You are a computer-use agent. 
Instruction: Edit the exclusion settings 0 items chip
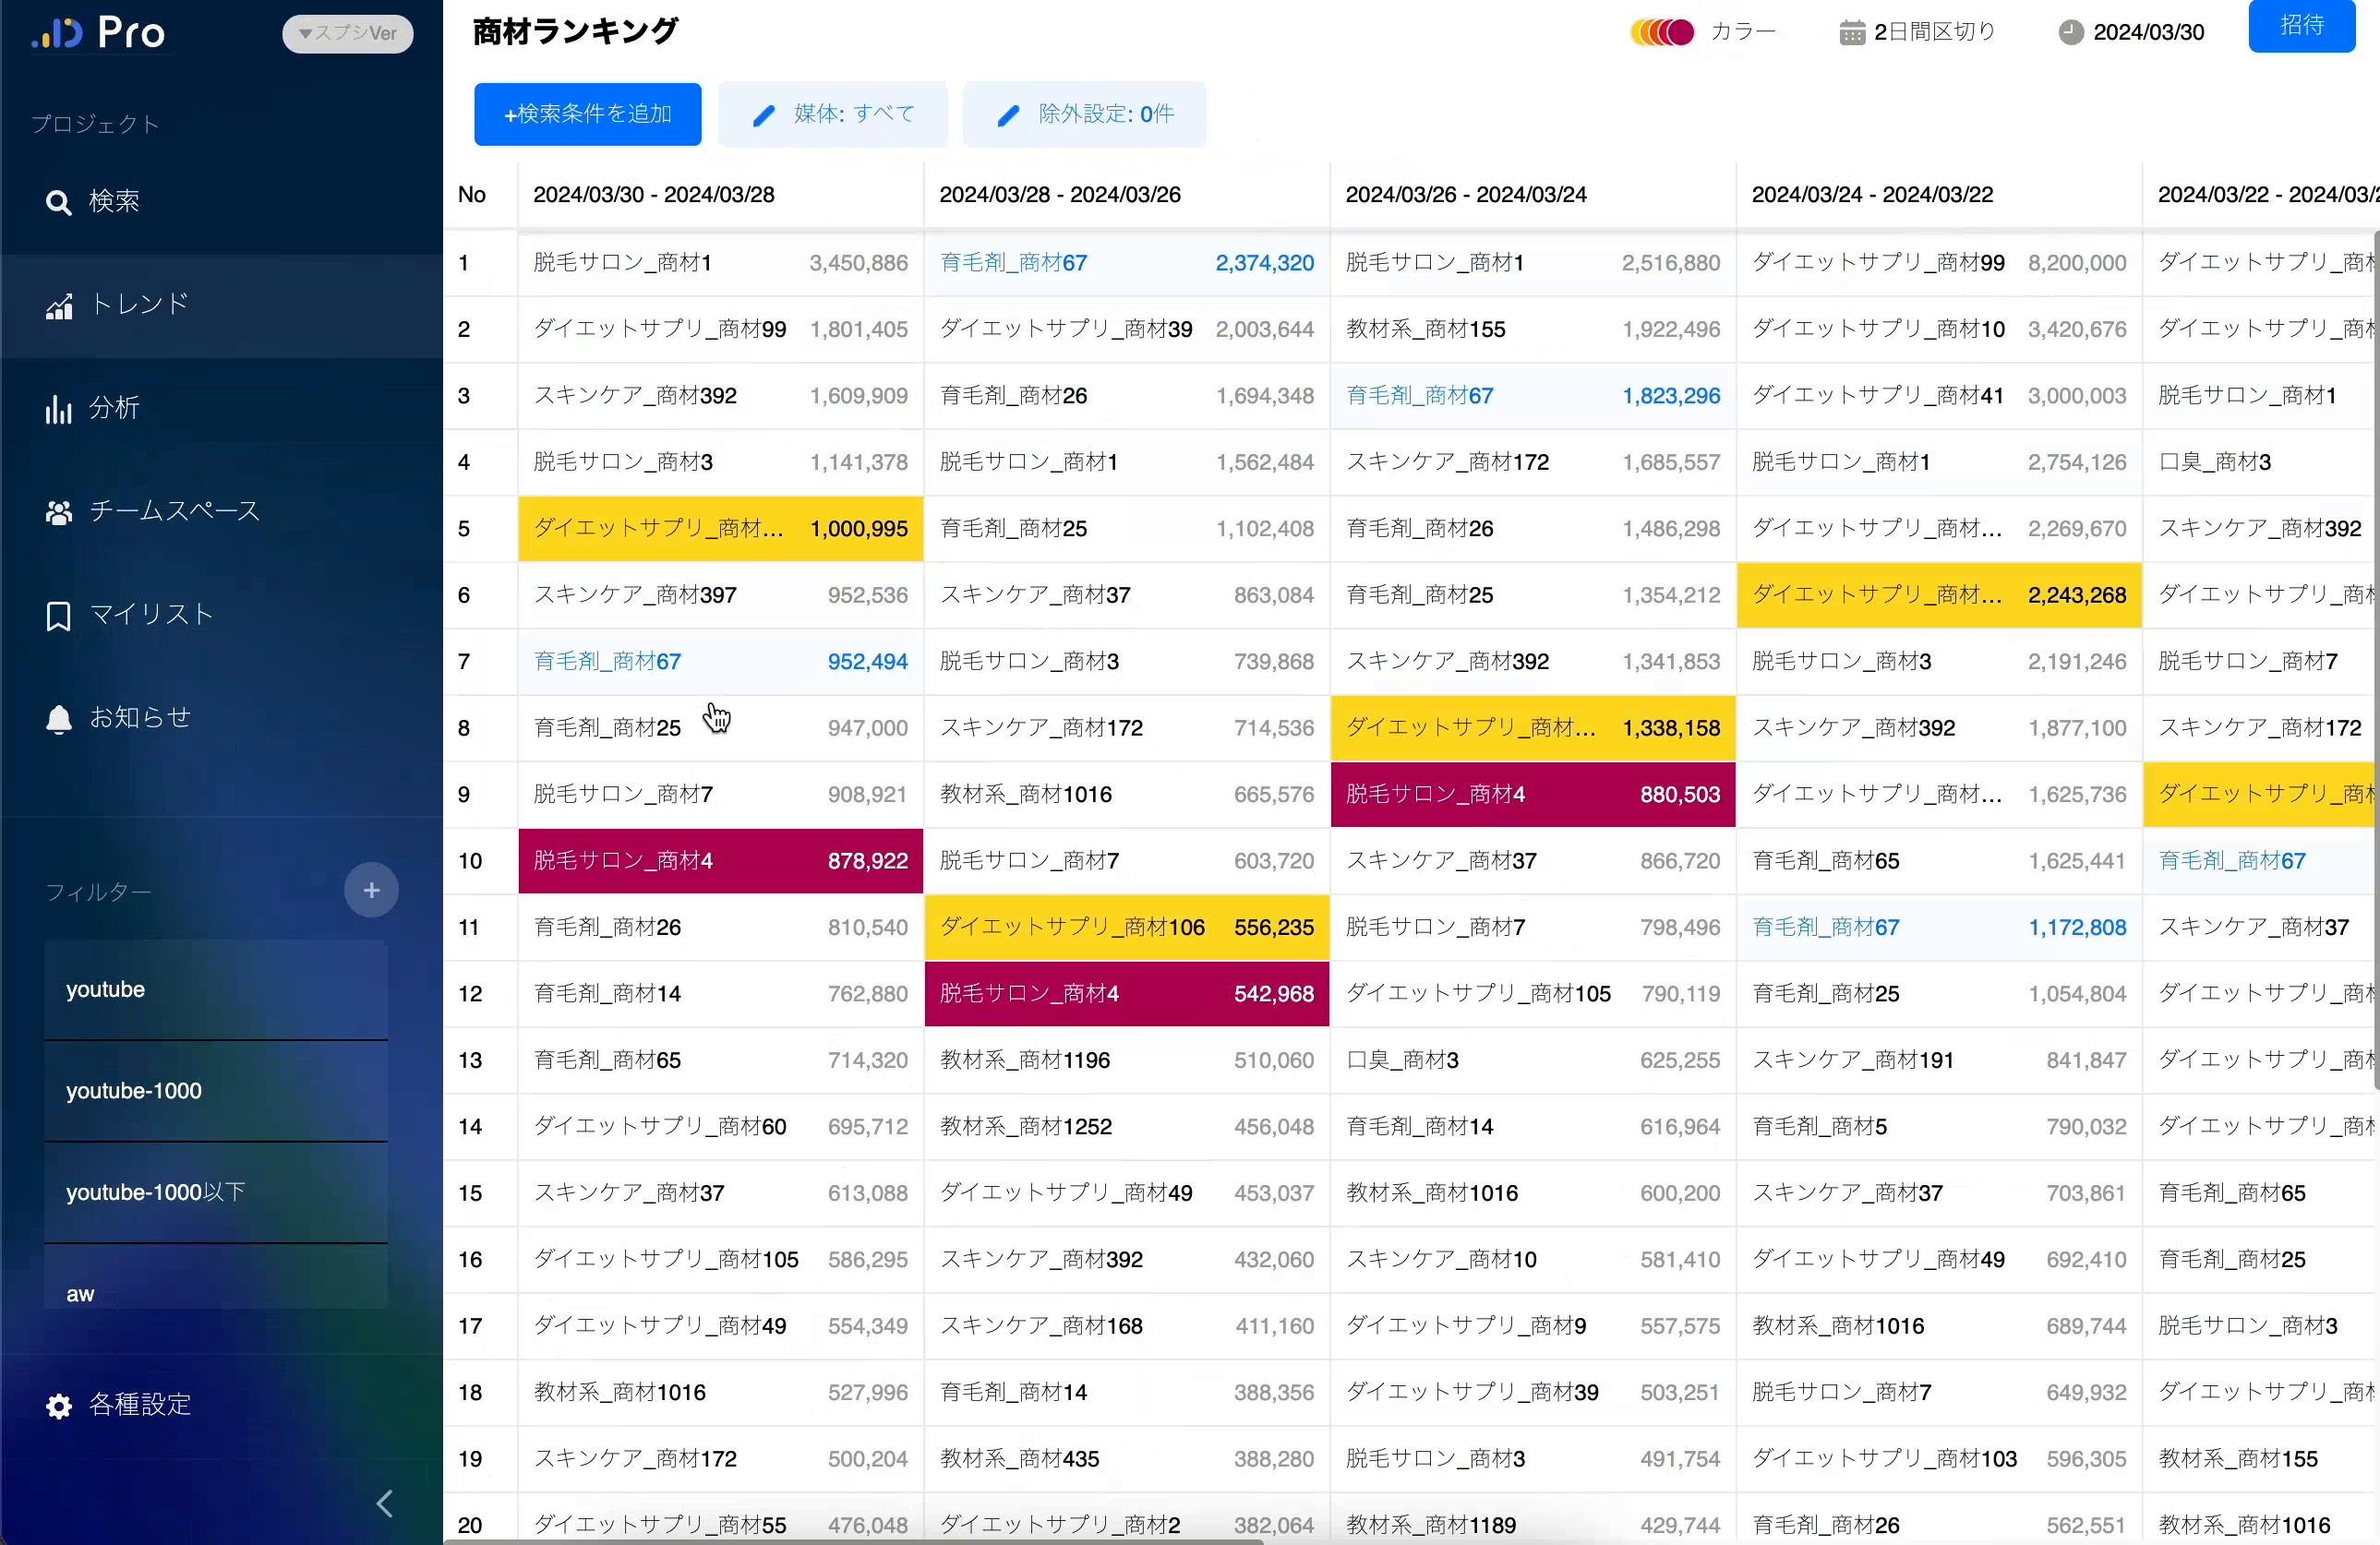coord(1084,114)
